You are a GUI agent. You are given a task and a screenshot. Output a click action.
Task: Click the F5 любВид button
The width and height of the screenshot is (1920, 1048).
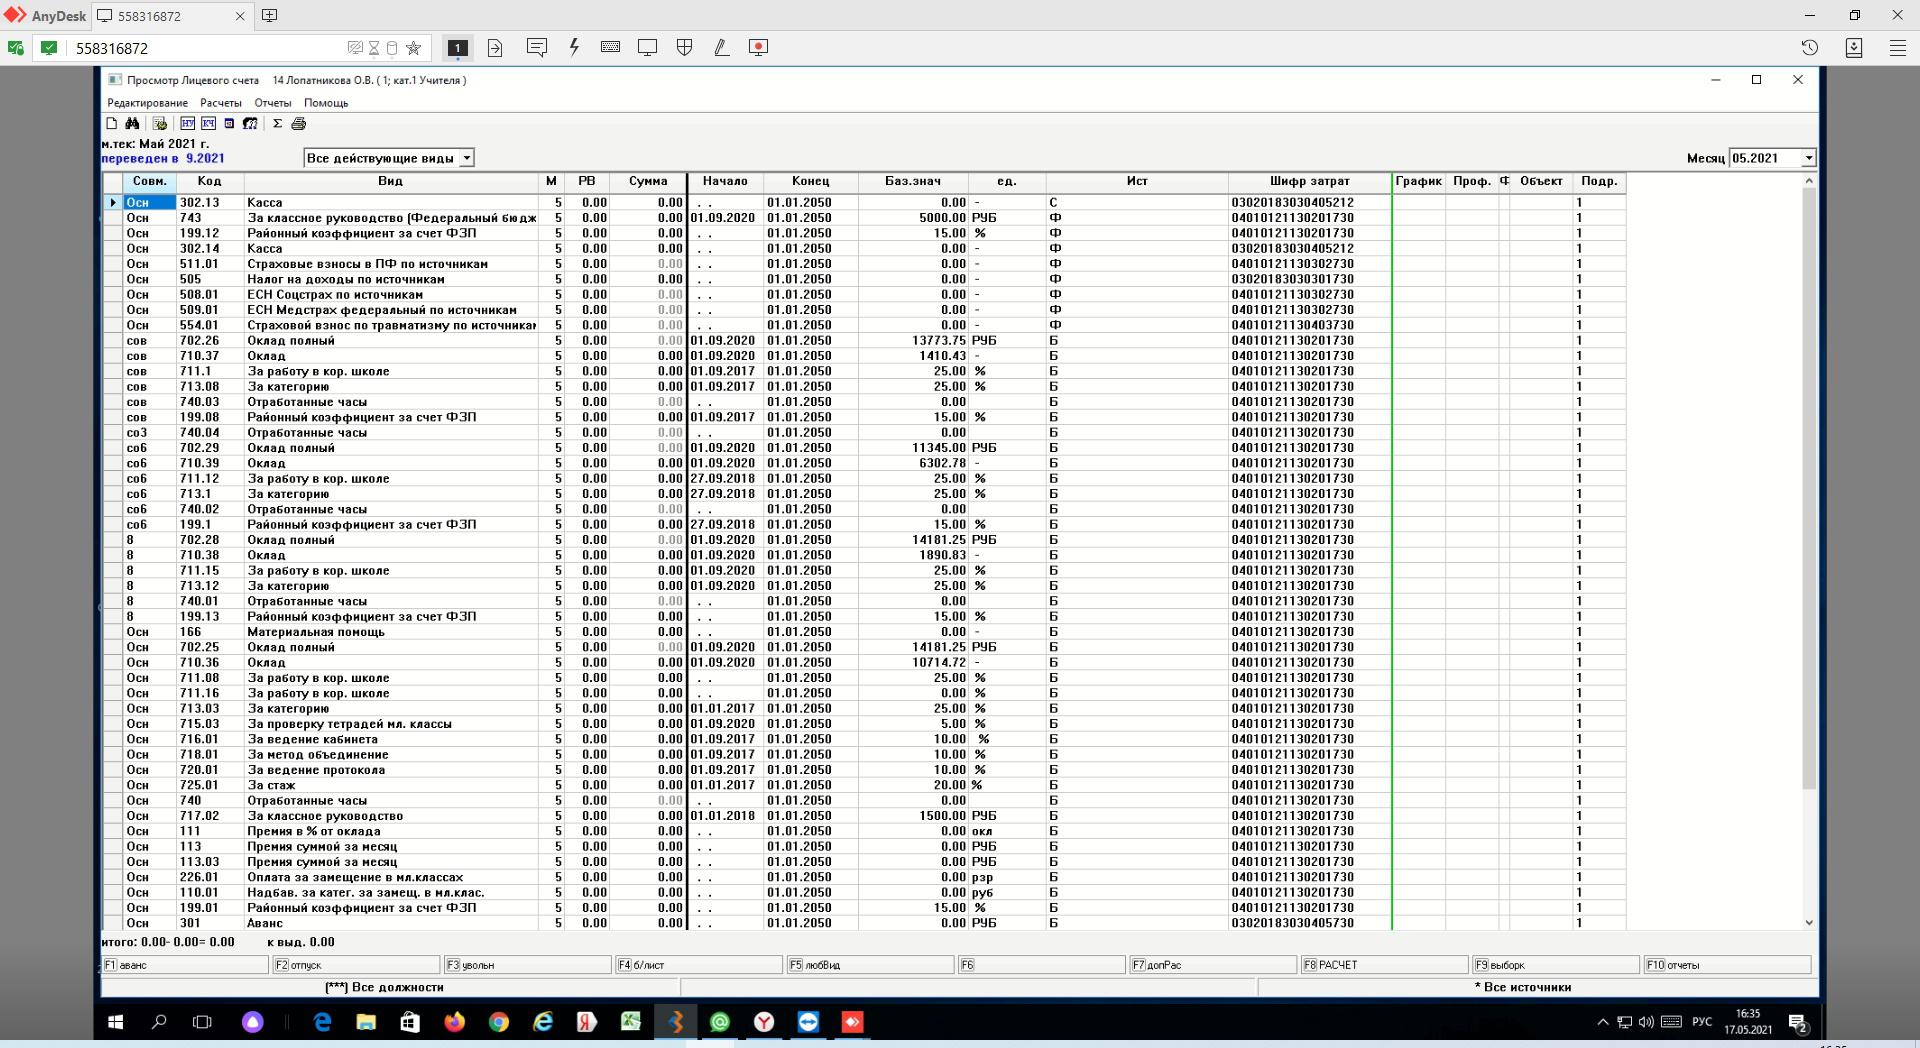(x=870, y=965)
